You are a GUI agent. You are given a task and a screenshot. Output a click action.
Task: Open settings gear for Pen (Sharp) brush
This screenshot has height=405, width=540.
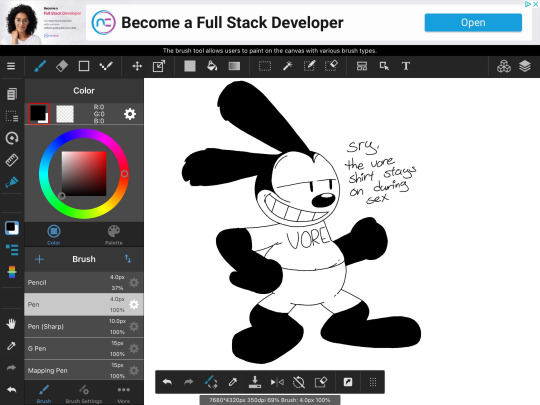134,326
